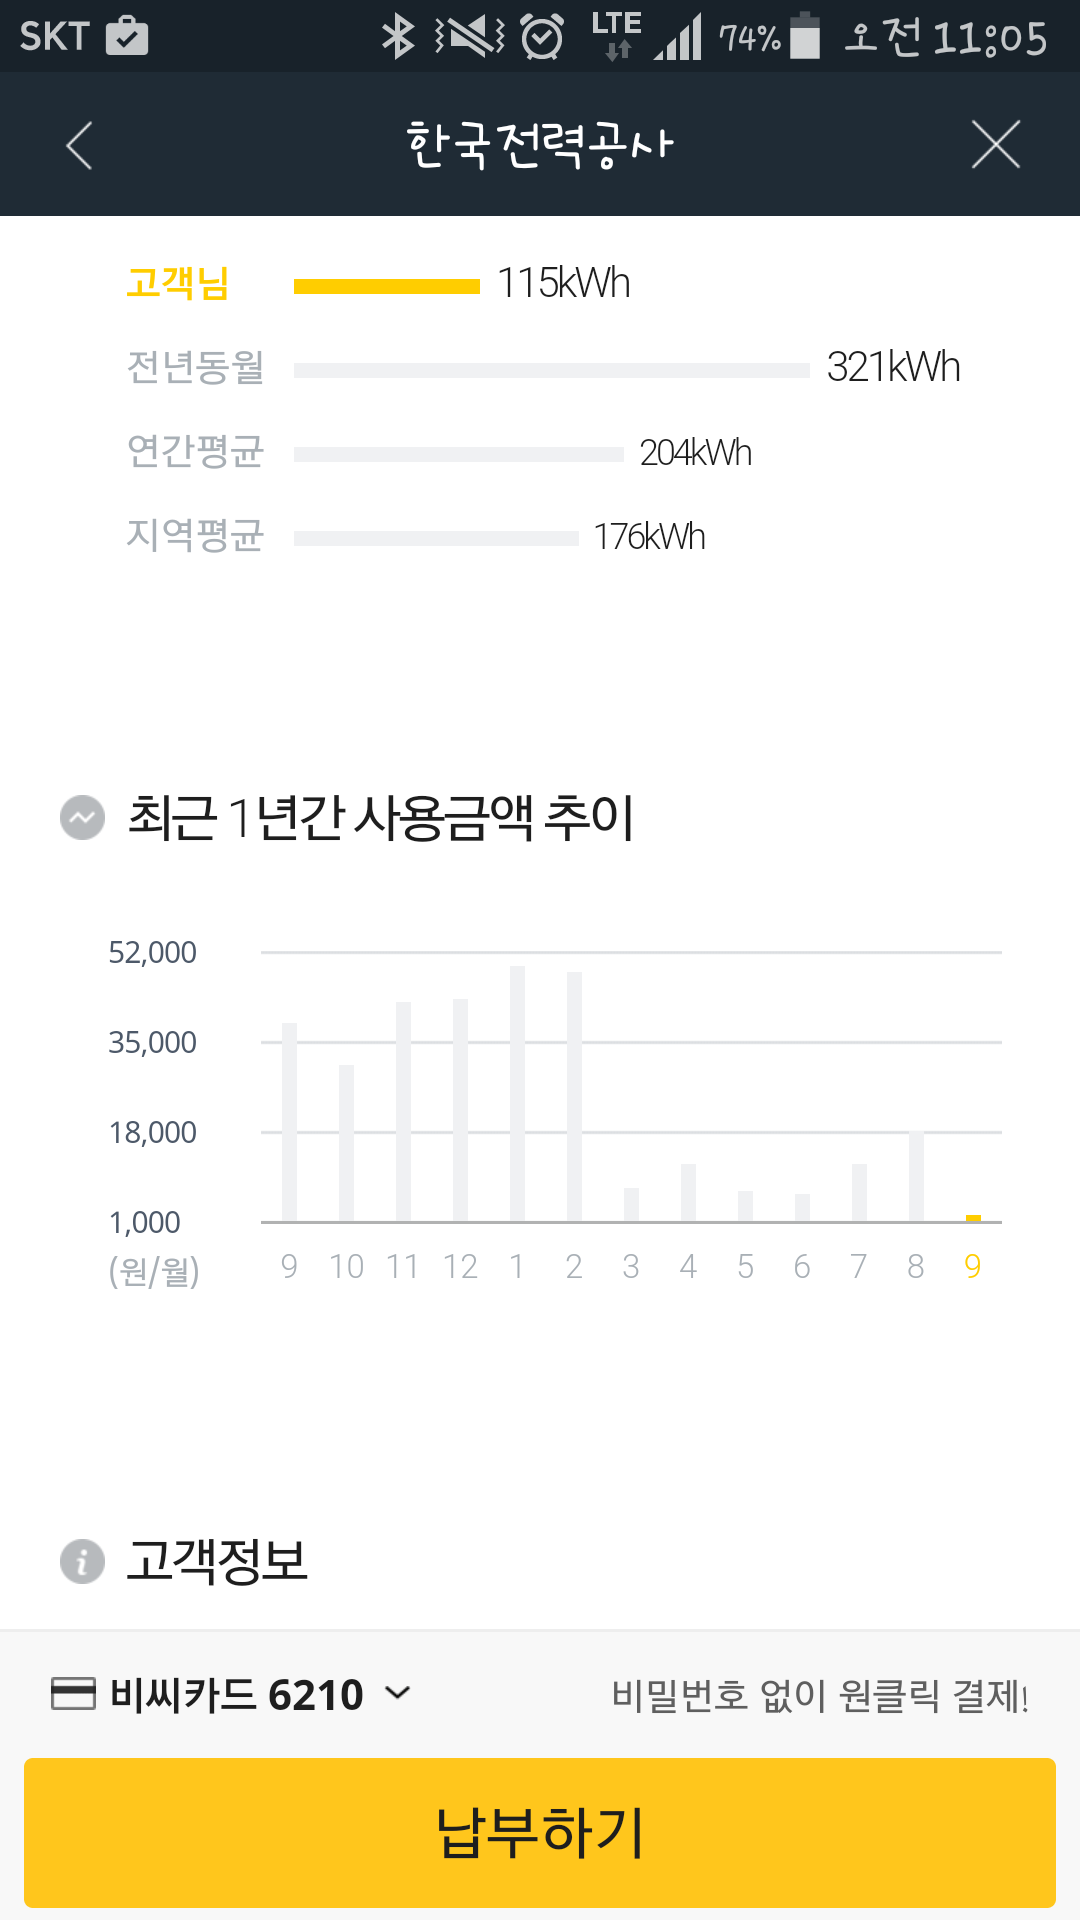
Task: Tap the credit card icon
Action: 73,1693
